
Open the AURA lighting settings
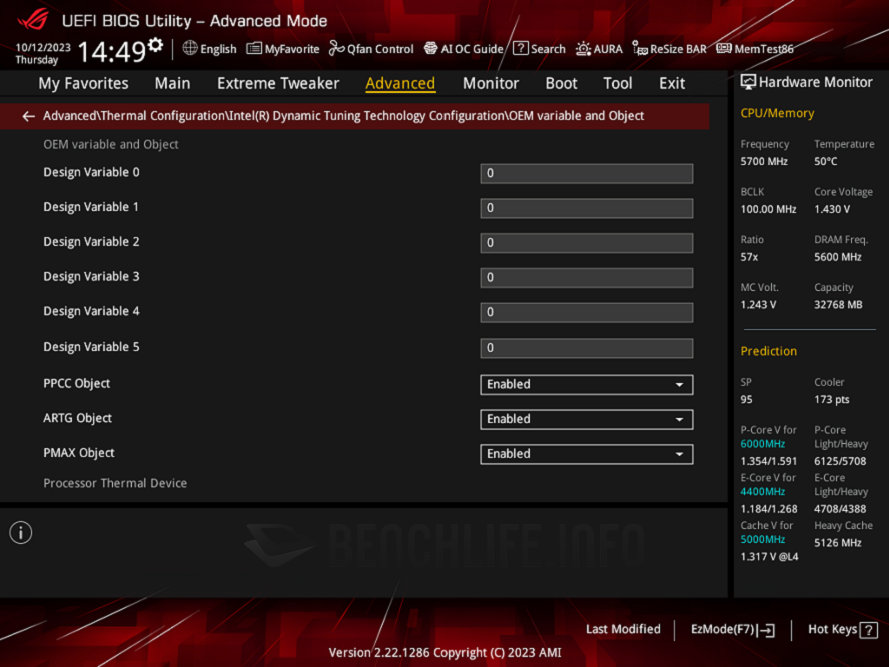tap(599, 48)
